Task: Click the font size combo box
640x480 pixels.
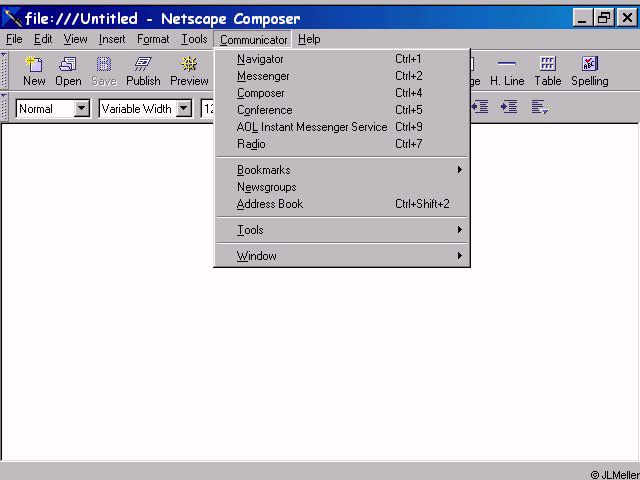Action: click(207, 109)
